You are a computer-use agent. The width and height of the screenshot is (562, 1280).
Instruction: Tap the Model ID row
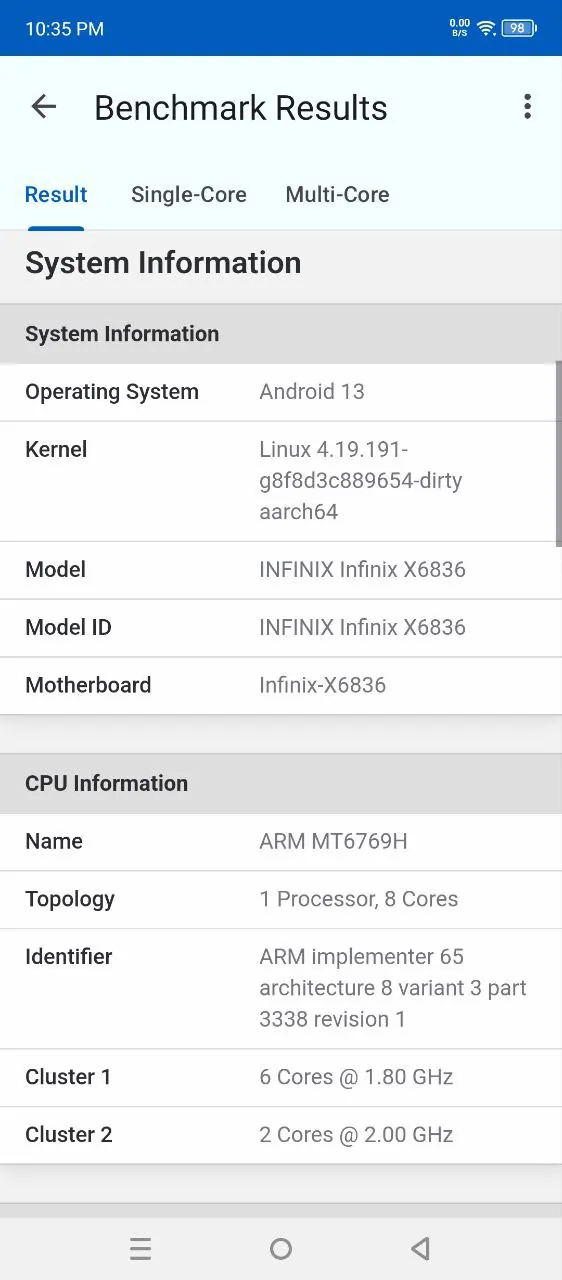pyautogui.click(x=281, y=628)
